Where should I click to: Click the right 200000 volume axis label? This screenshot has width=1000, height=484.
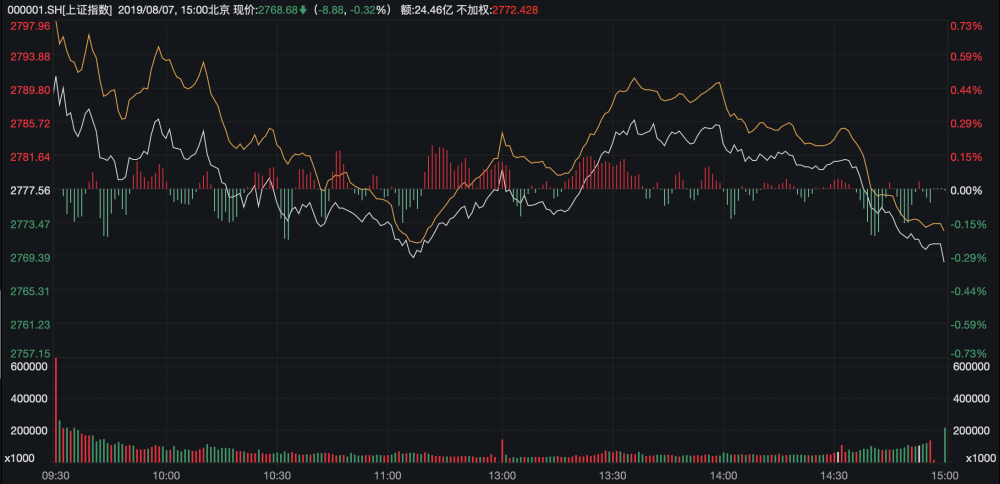click(x=970, y=431)
